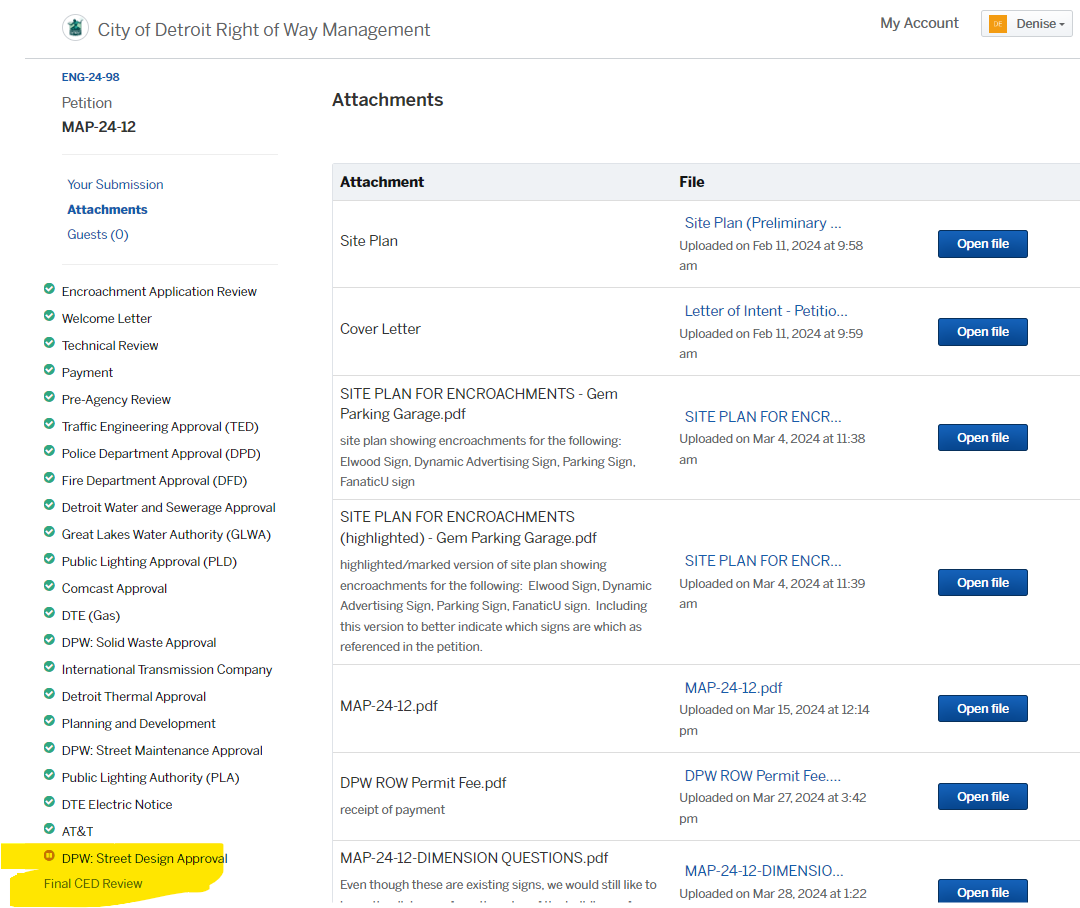Go to Your Submission section
This screenshot has width=1080, height=908.
(x=115, y=184)
